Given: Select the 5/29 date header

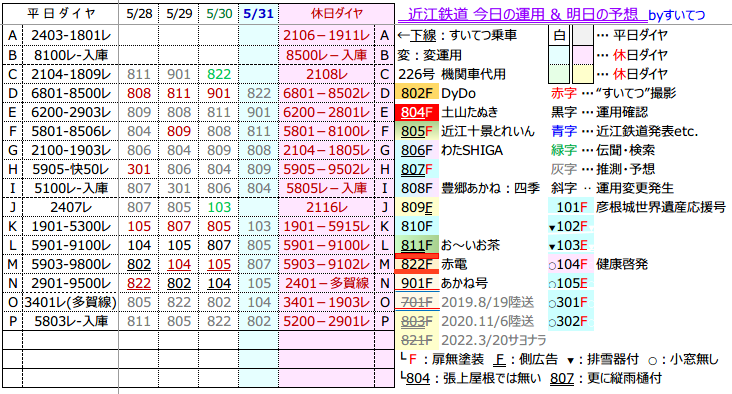Looking at the screenshot, I should [179, 14].
